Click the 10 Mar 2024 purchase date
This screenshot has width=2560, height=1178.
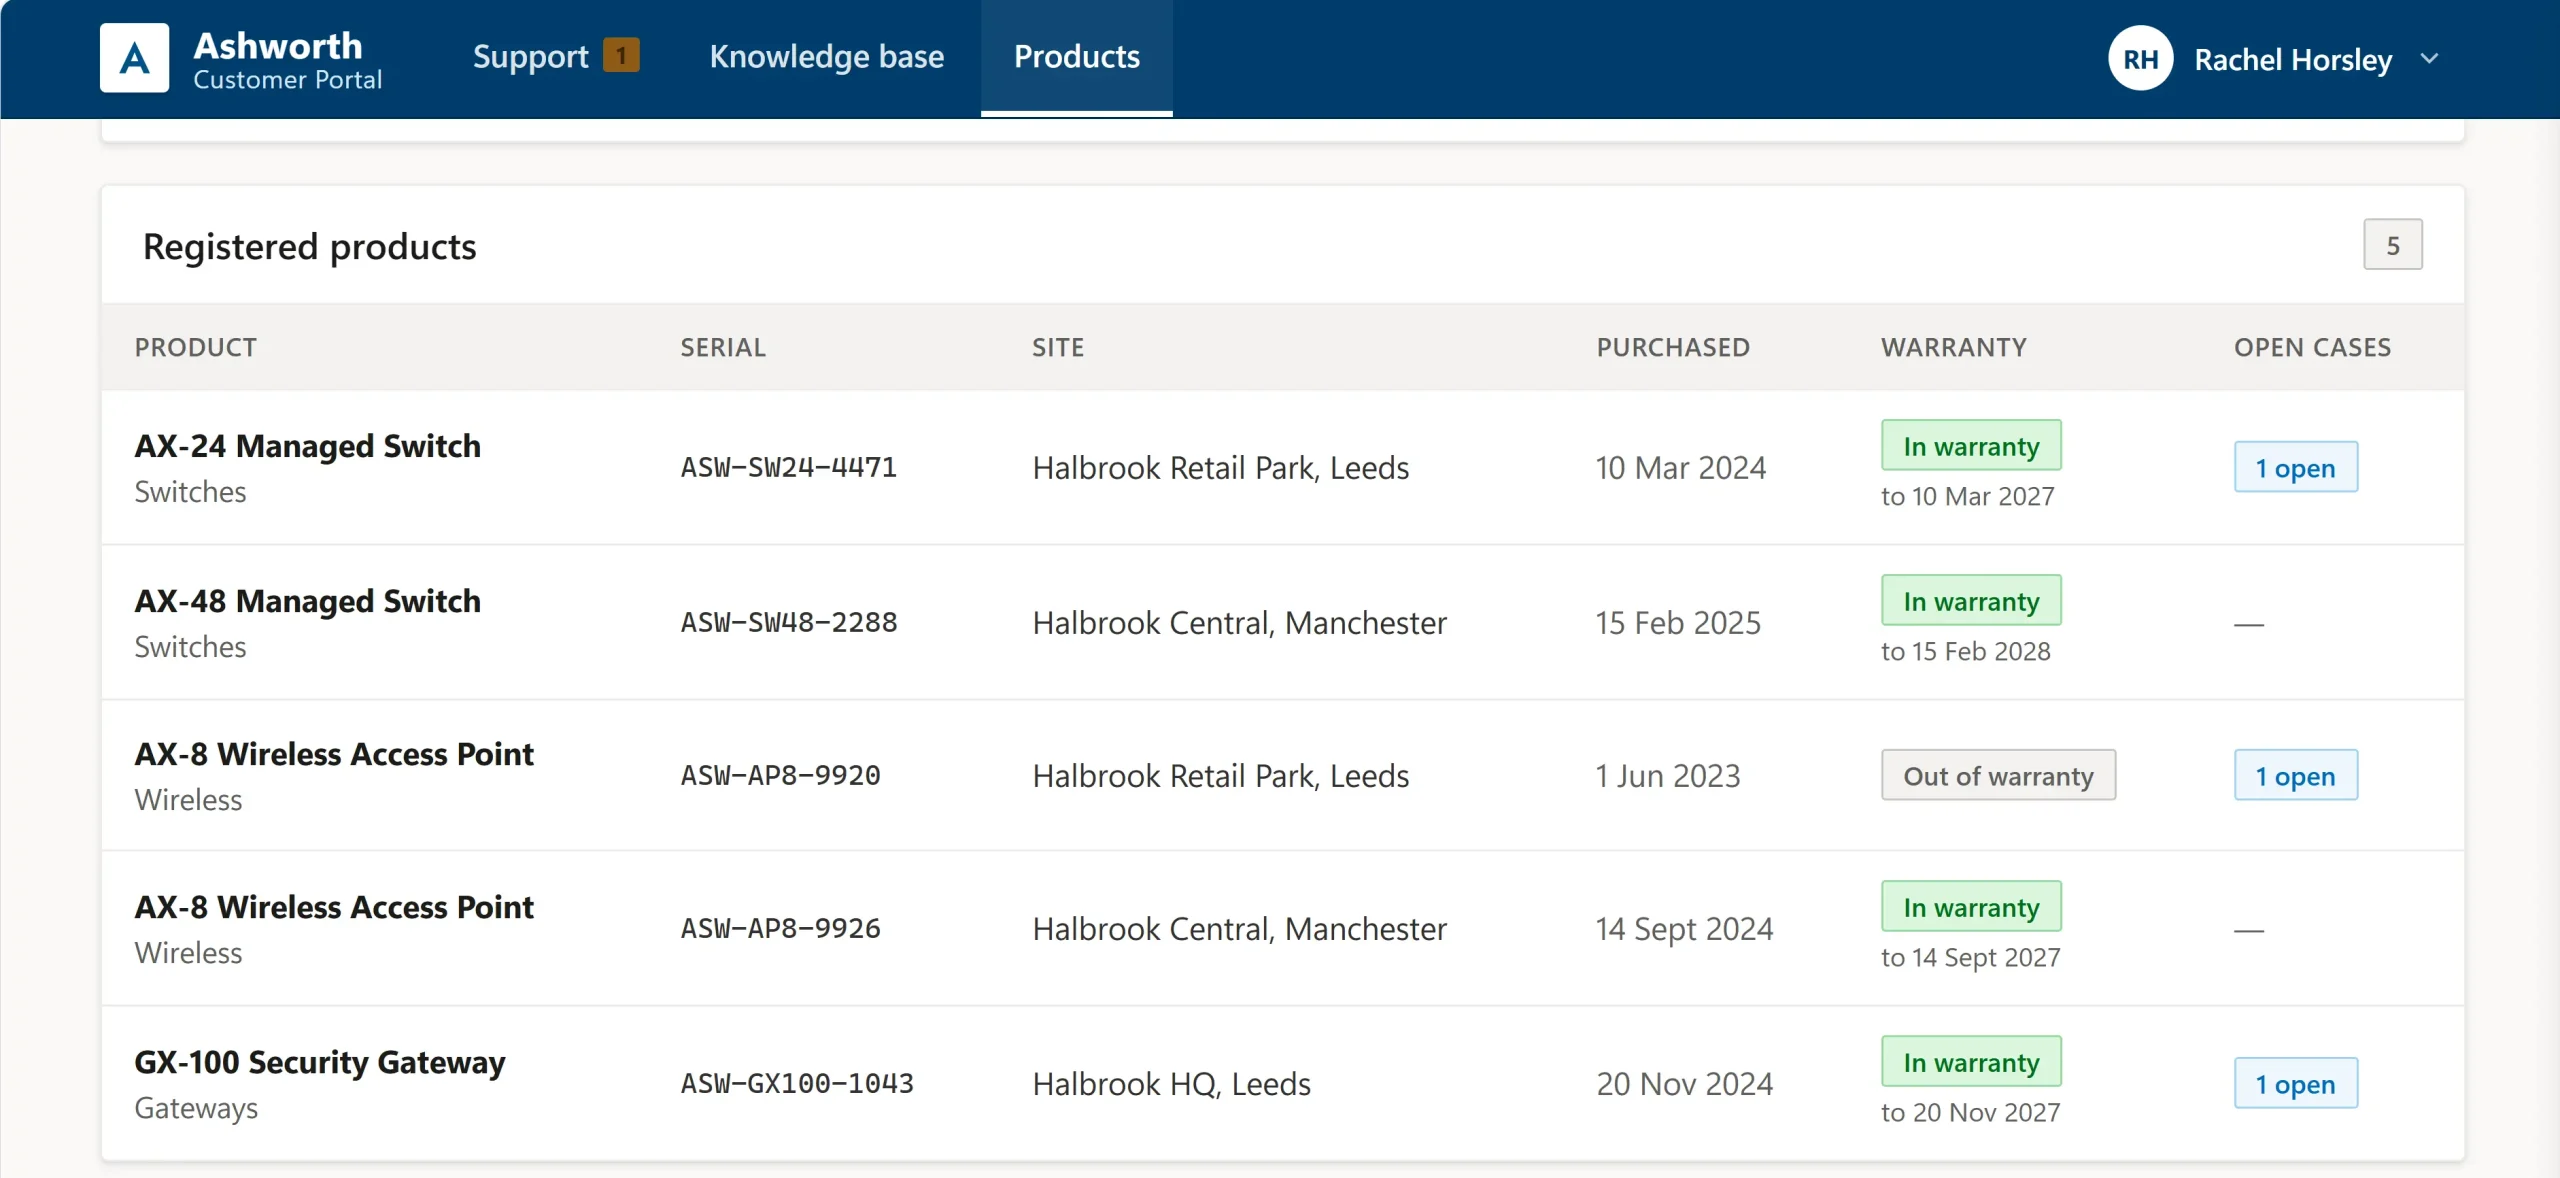point(1680,467)
